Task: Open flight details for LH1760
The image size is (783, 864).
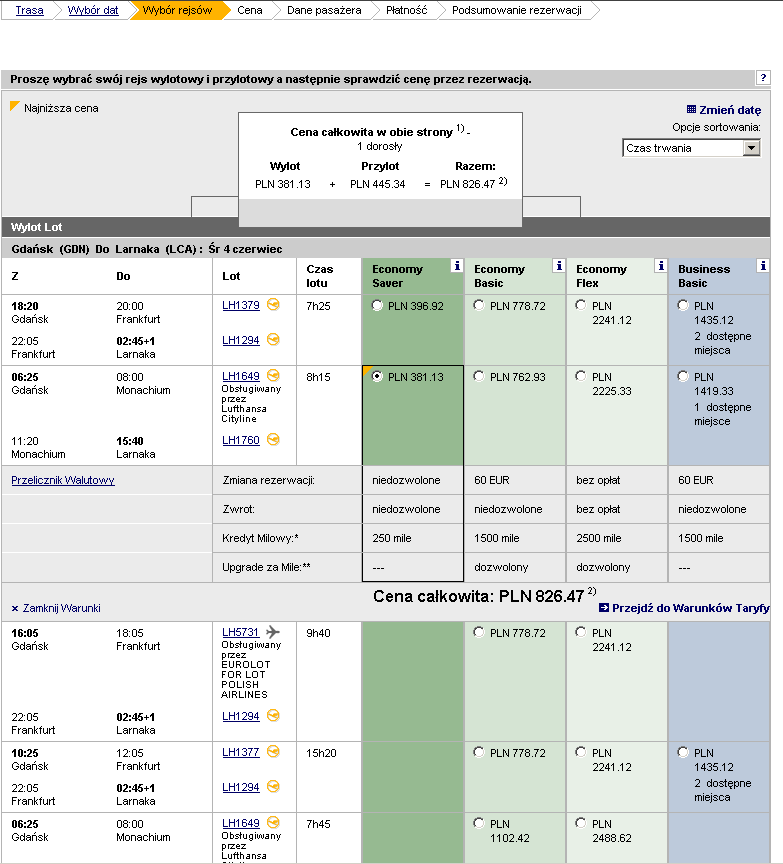Action: pyautogui.click(x=241, y=440)
